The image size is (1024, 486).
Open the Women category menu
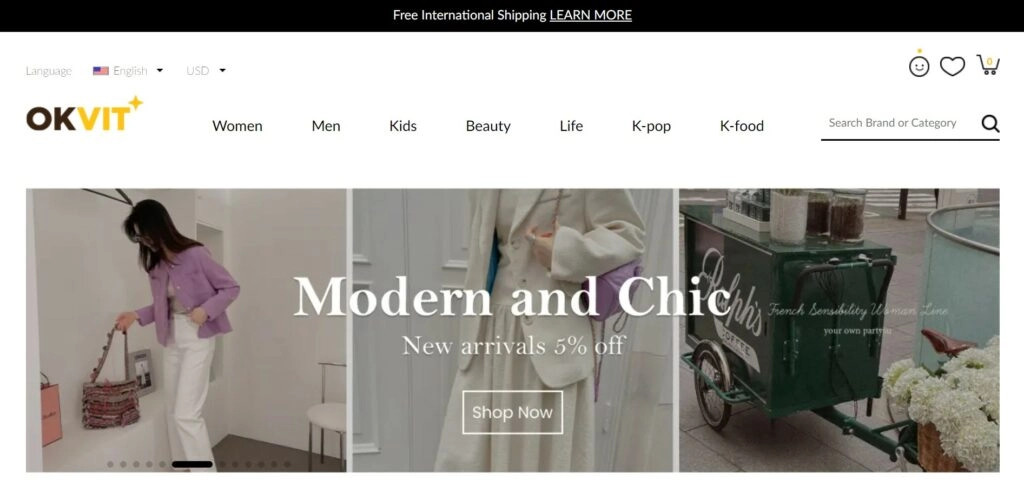(x=237, y=126)
